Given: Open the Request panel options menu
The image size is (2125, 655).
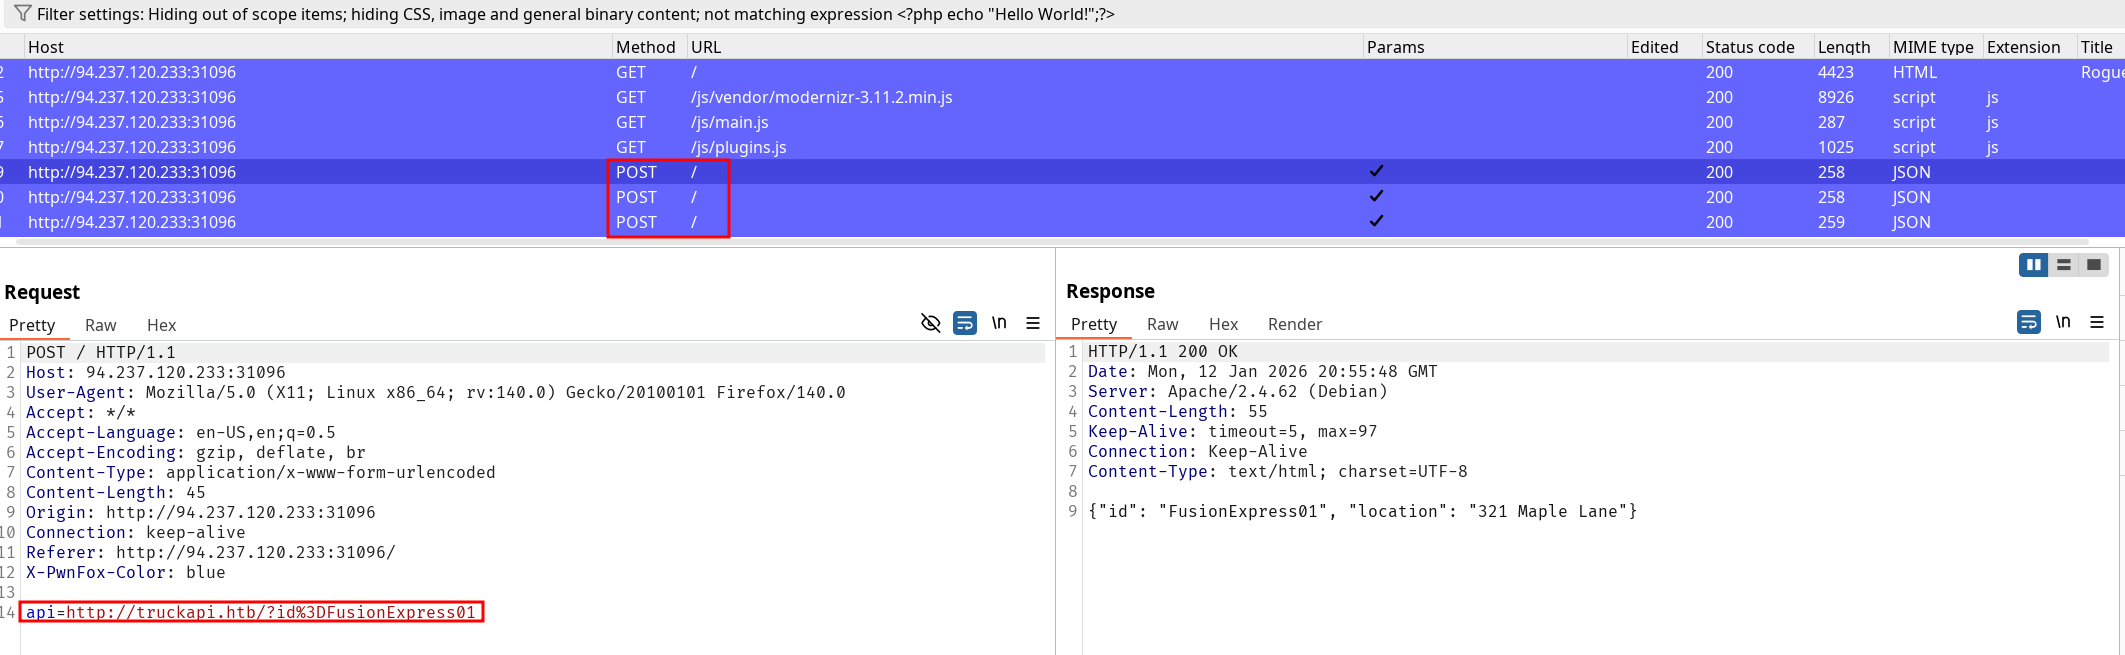Looking at the screenshot, I should pyautogui.click(x=1033, y=323).
